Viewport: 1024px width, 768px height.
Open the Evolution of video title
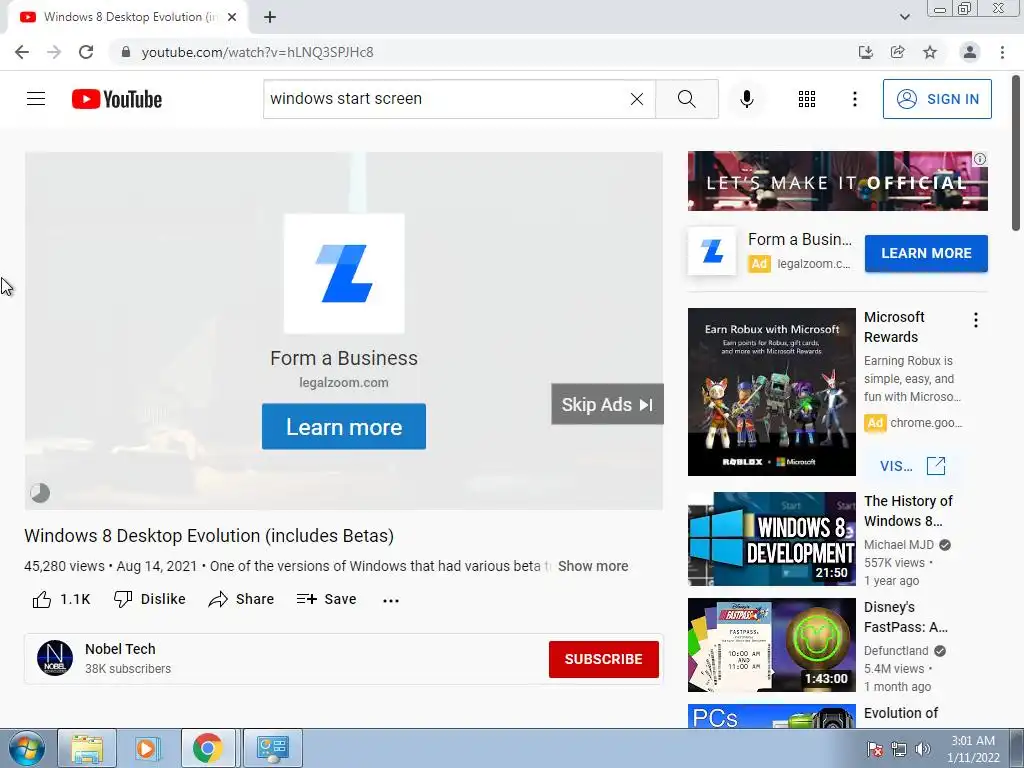tap(901, 713)
